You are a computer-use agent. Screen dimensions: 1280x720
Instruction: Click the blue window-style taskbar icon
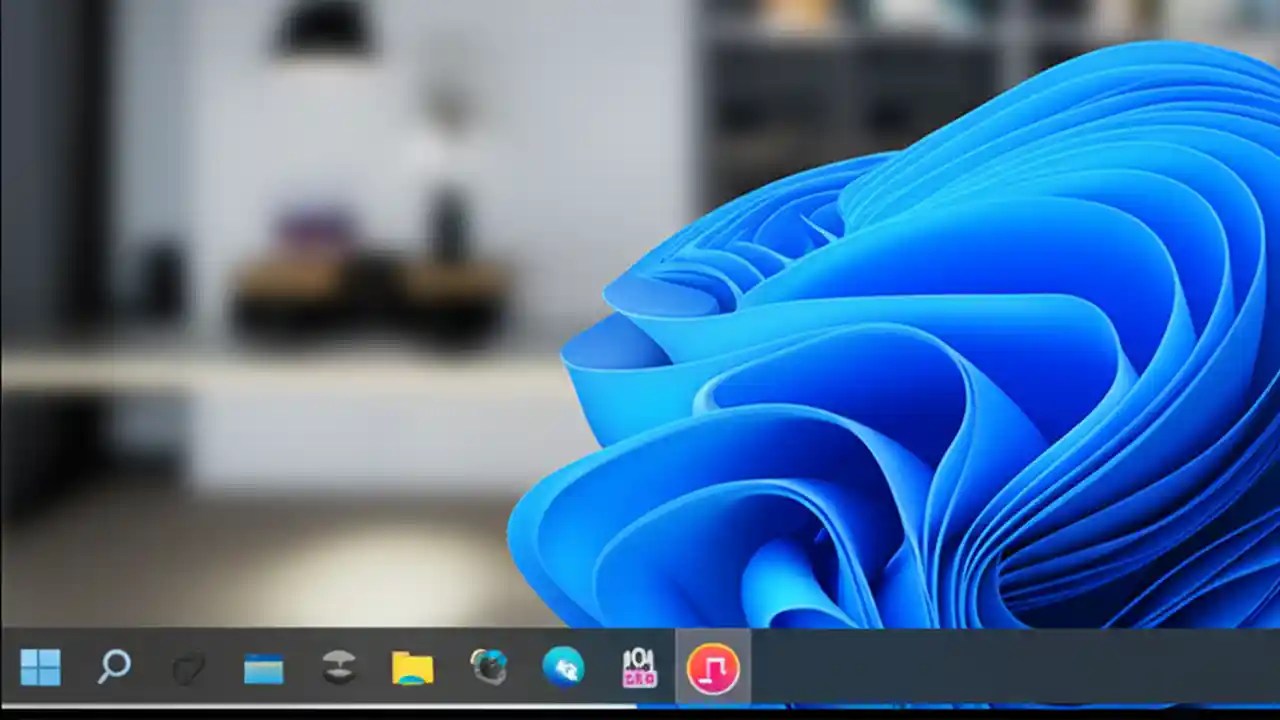click(x=264, y=667)
